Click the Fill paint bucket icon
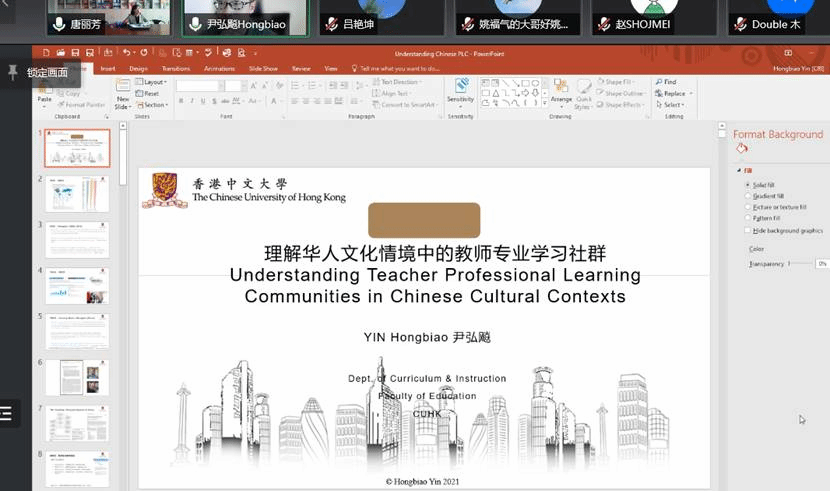 (x=742, y=149)
